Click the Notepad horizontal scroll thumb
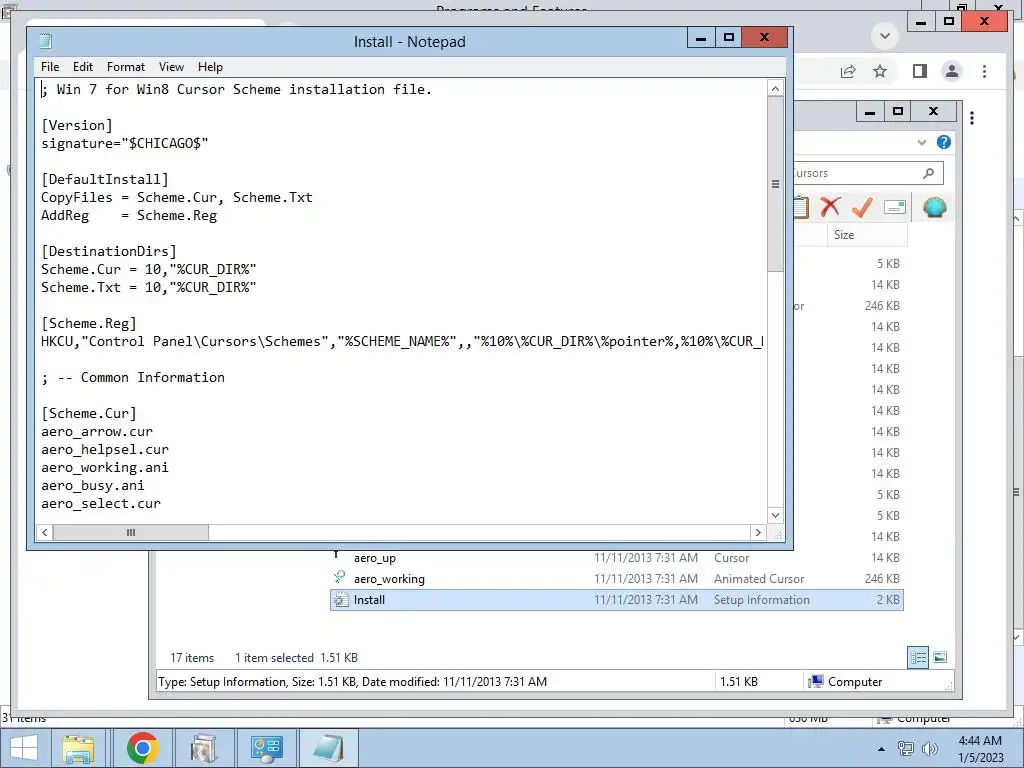This screenshot has height=768, width=1024. click(x=131, y=532)
